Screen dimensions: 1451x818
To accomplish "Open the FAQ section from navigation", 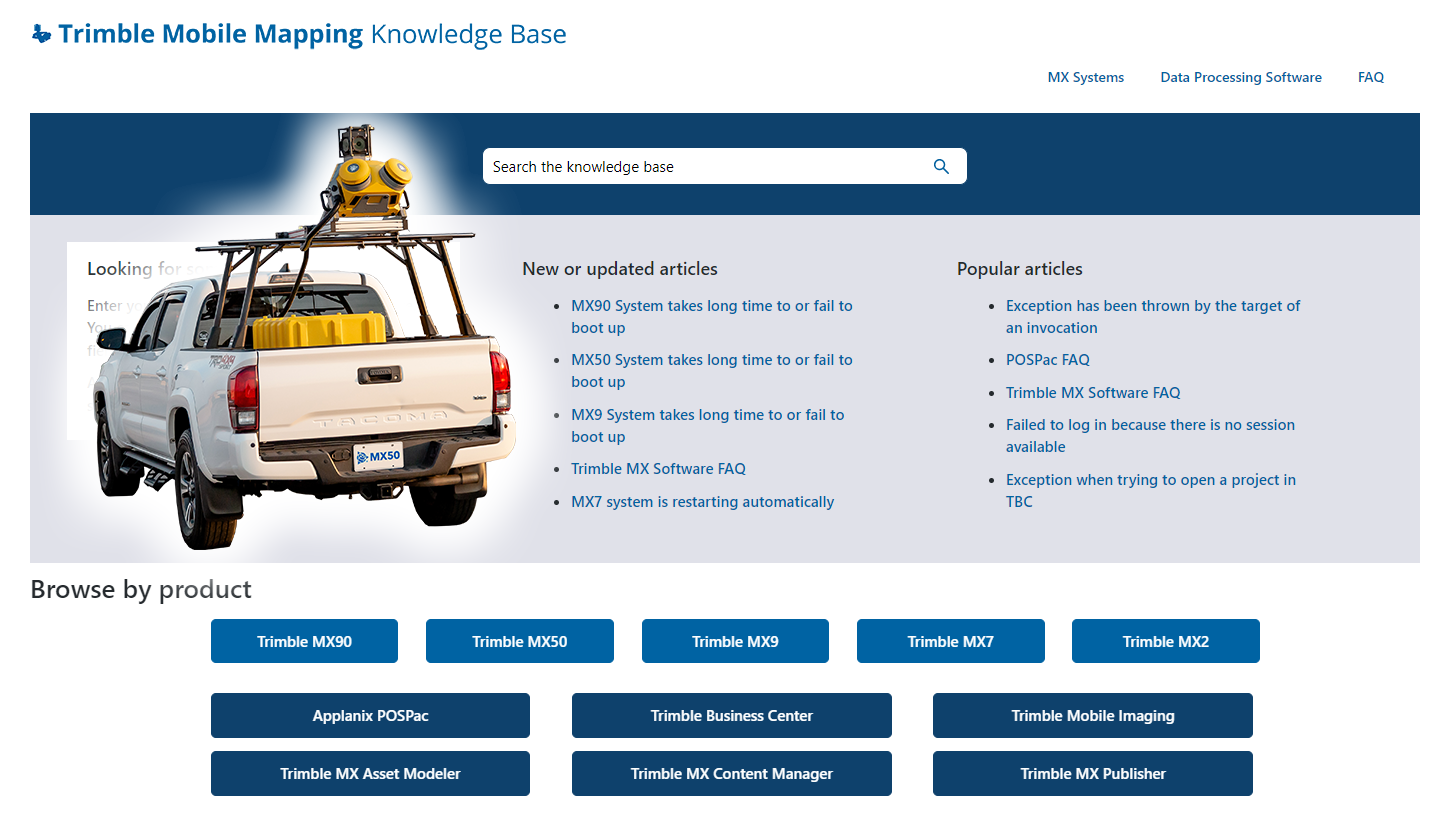I will [x=1370, y=77].
